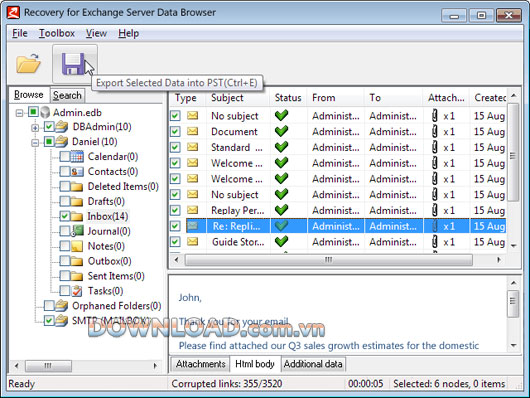Click the envelope icon of Standard row

coord(193,147)
